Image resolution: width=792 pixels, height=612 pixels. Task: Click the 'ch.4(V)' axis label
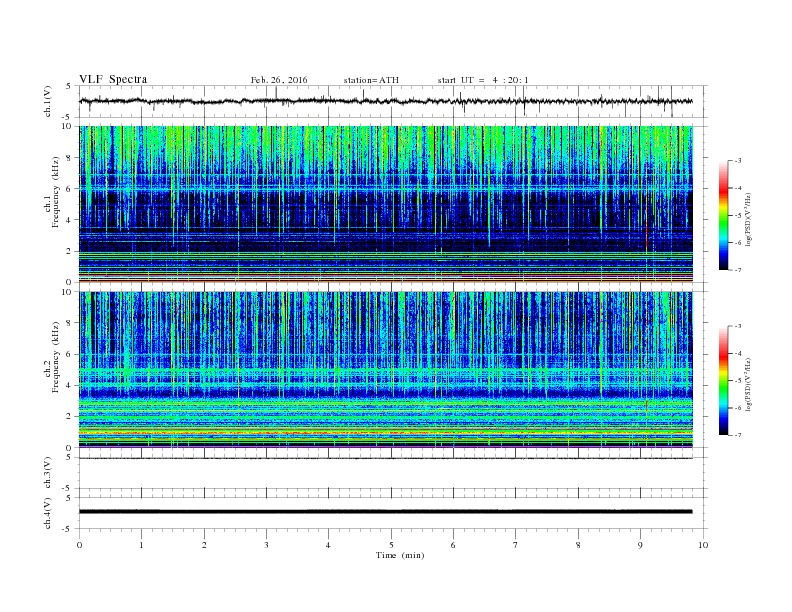(x=48, y=514)
